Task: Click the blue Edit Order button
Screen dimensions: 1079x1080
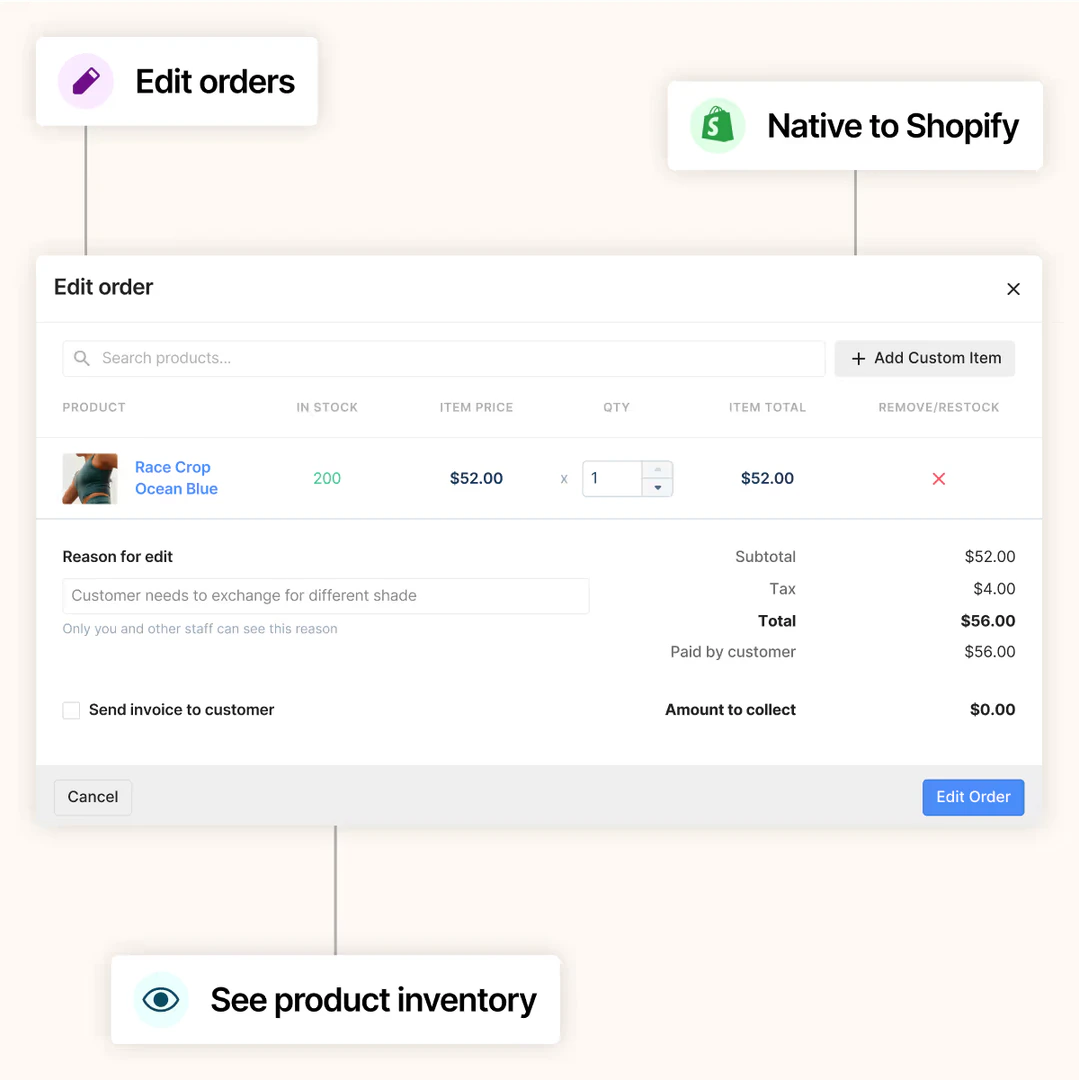Action: coord(972,797)
